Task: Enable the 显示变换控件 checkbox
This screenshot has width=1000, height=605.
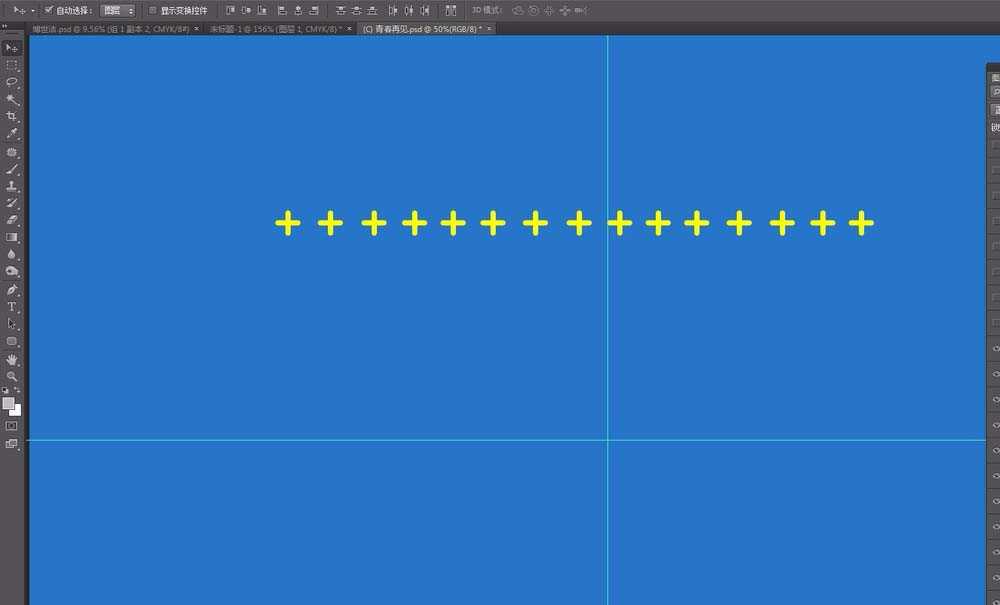Action: point(153,10)
